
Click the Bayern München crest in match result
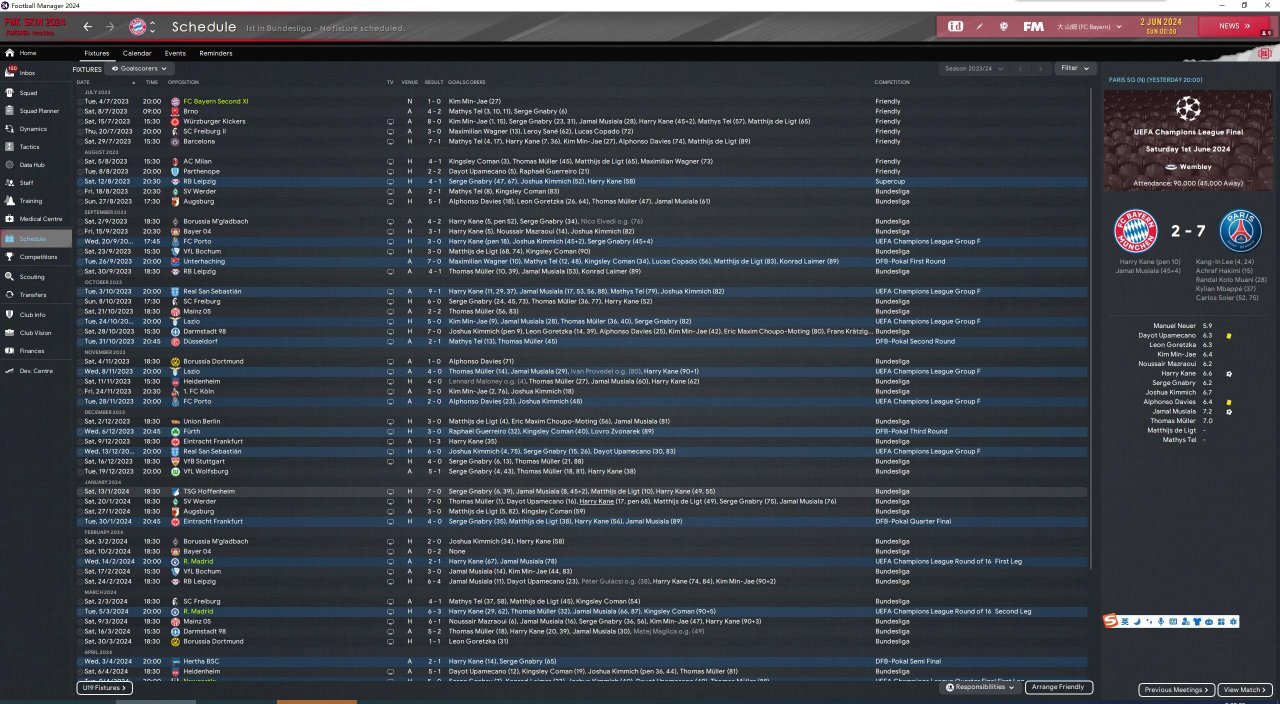1135,231
